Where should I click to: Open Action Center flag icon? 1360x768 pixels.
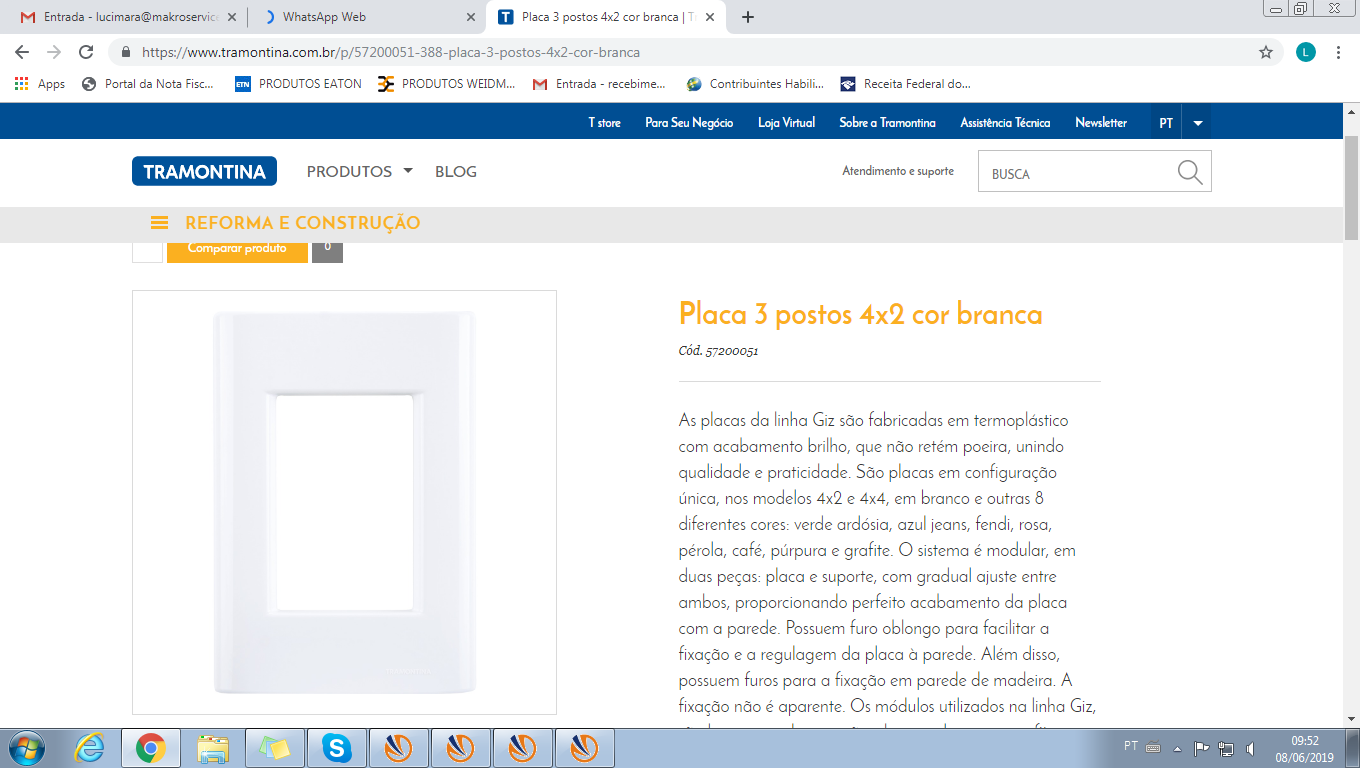[x=1202, y=747]
